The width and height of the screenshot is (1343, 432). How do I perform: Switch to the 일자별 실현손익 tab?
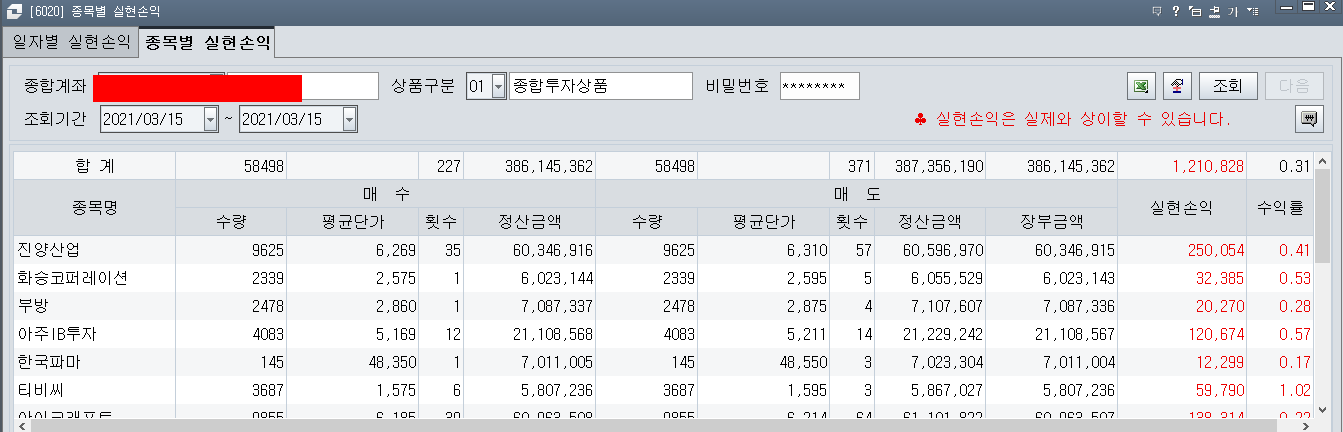tap(70, 42)
